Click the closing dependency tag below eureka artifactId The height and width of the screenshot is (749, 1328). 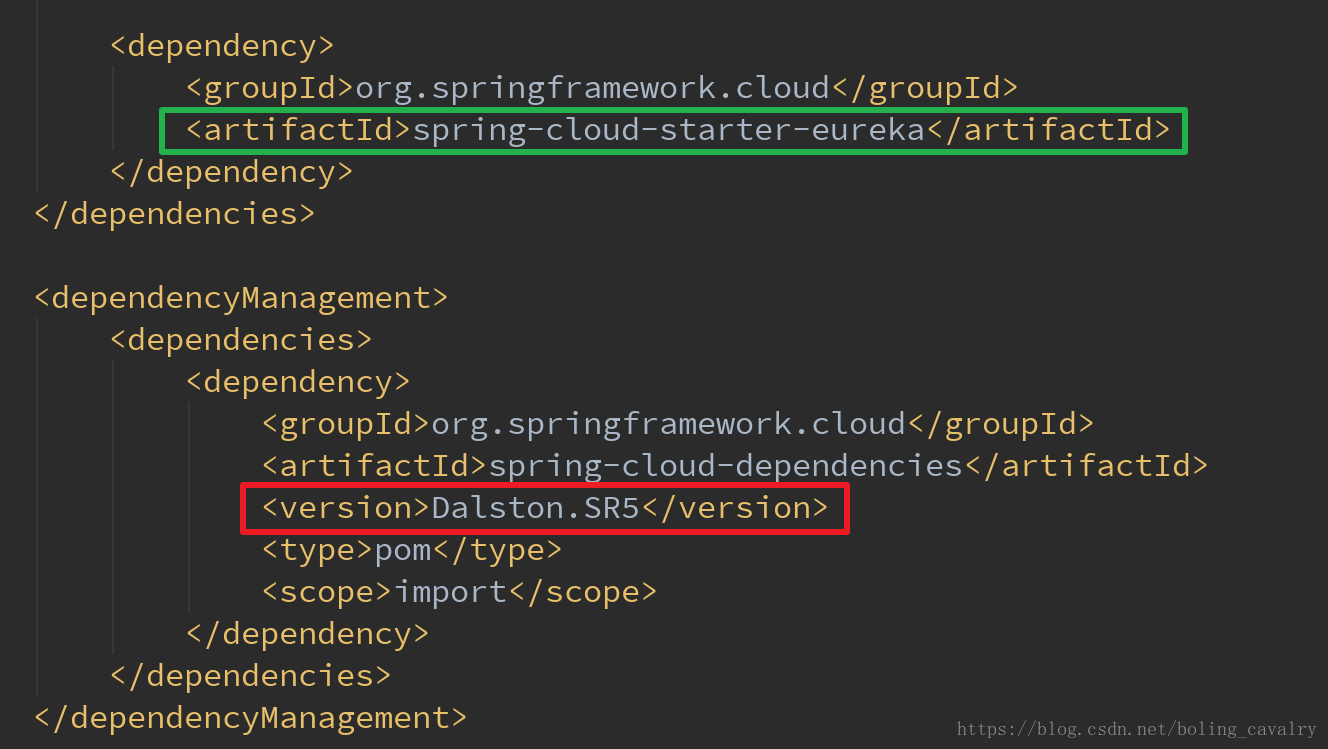[x=231, y=172]
